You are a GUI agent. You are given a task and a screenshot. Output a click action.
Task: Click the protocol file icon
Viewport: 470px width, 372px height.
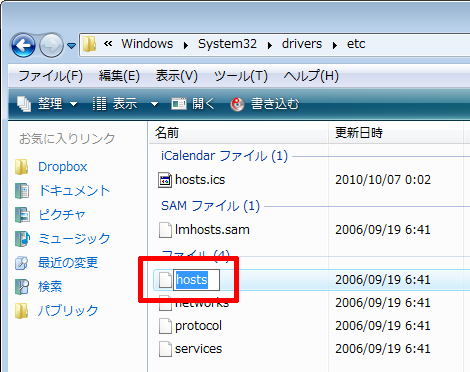(165, 326)
